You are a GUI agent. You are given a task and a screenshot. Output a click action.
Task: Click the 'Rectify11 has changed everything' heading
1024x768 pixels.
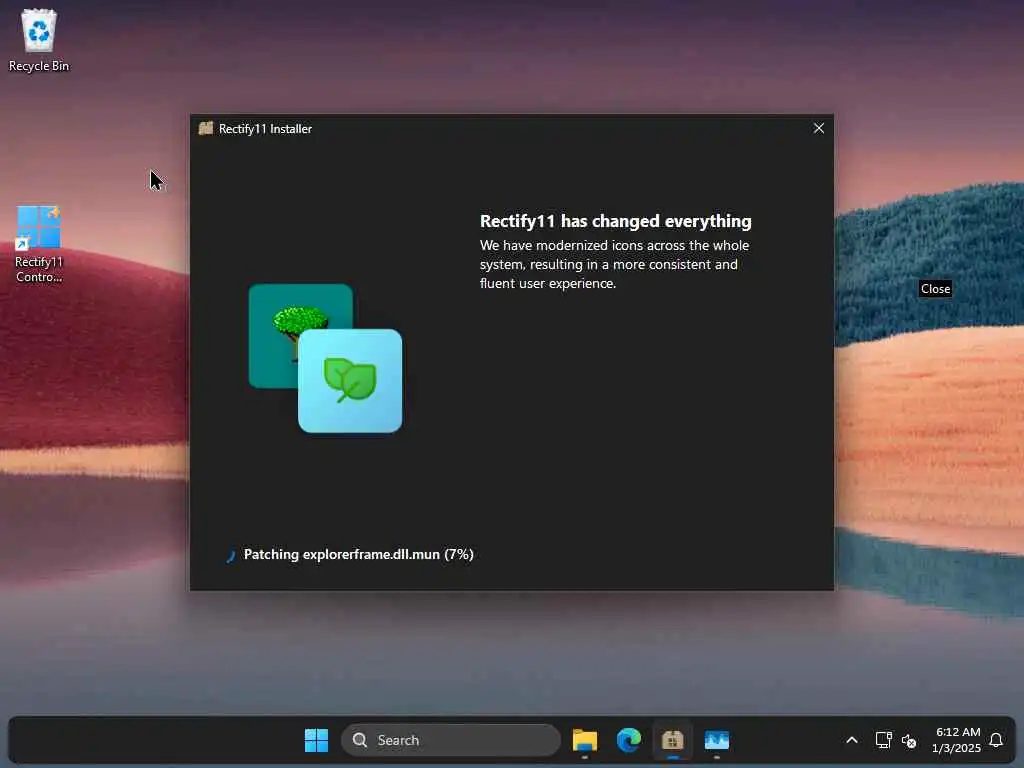(x=615, y=221)
